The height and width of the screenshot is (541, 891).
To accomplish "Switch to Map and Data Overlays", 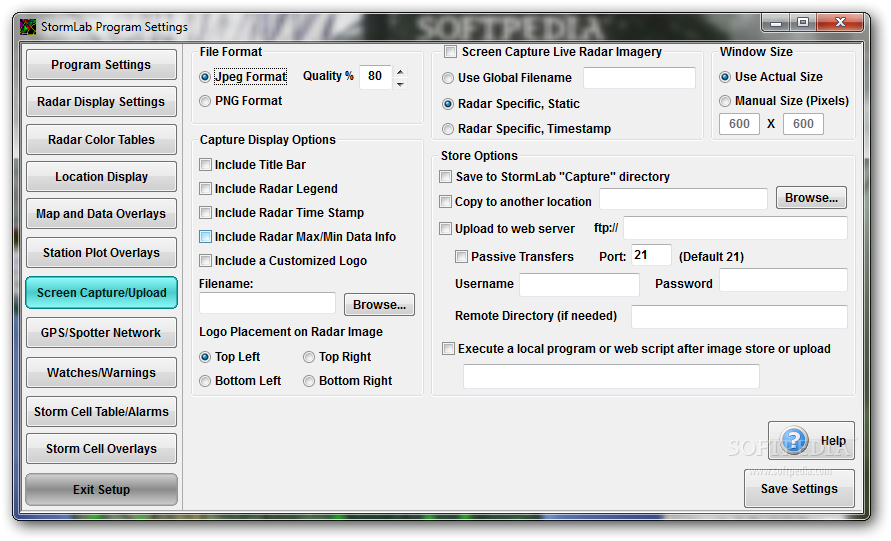I will (101, 214).
